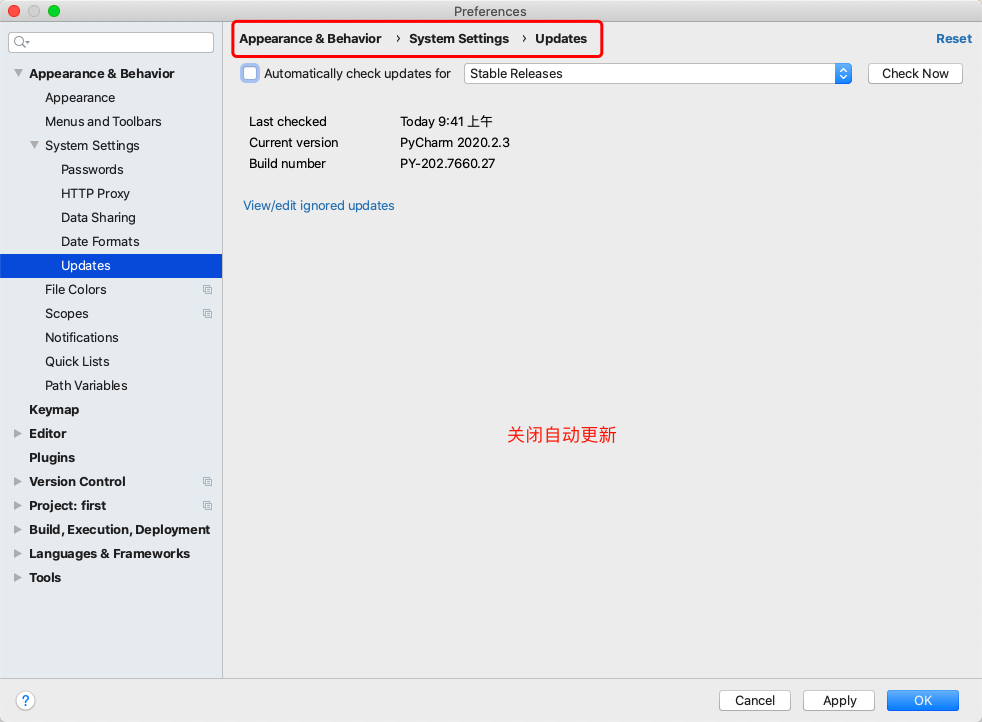
Task: Select the Updates tree item
Action: tap(111, 266)
